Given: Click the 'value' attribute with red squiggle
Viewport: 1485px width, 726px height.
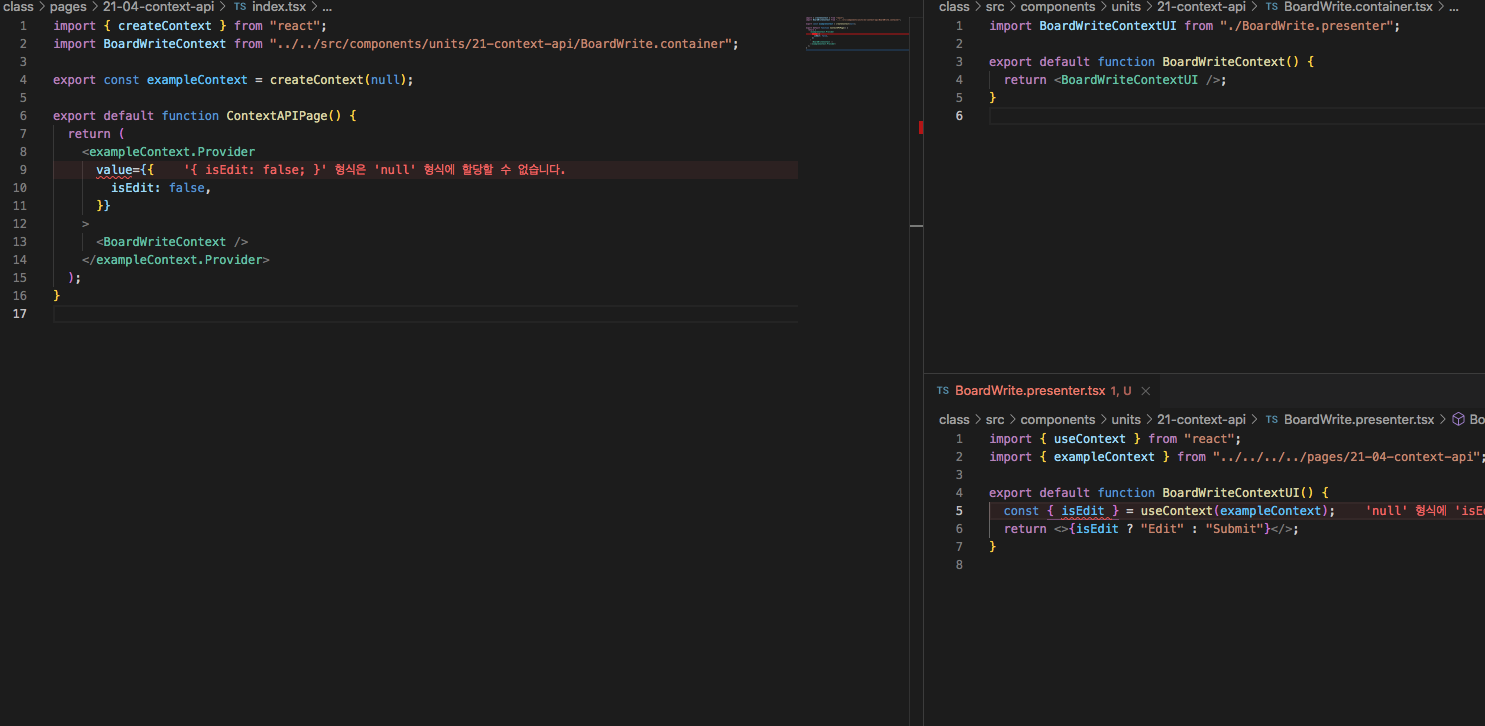Looking at the screenshot, I should [x=115, y=170].
